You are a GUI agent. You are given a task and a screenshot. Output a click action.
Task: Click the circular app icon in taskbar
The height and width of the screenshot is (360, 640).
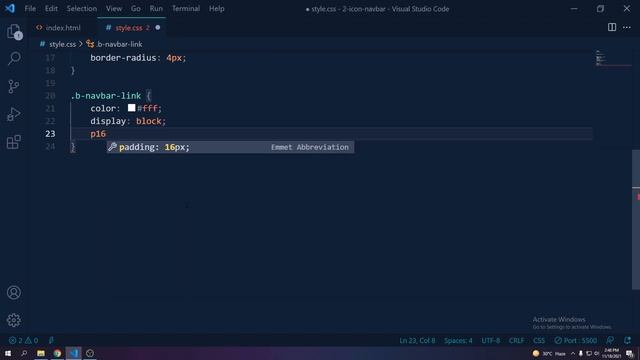point(90,353)
